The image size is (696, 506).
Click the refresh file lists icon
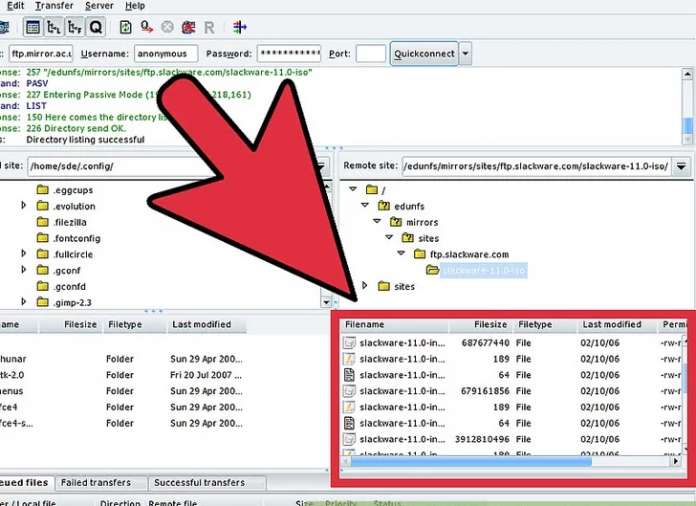(125, 27)
